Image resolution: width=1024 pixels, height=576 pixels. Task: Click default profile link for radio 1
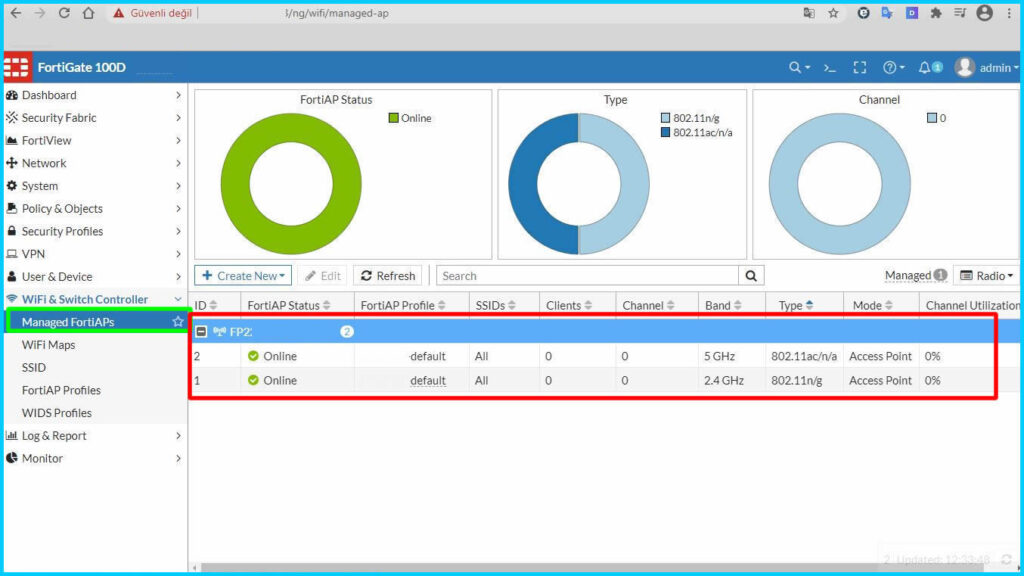428,380
